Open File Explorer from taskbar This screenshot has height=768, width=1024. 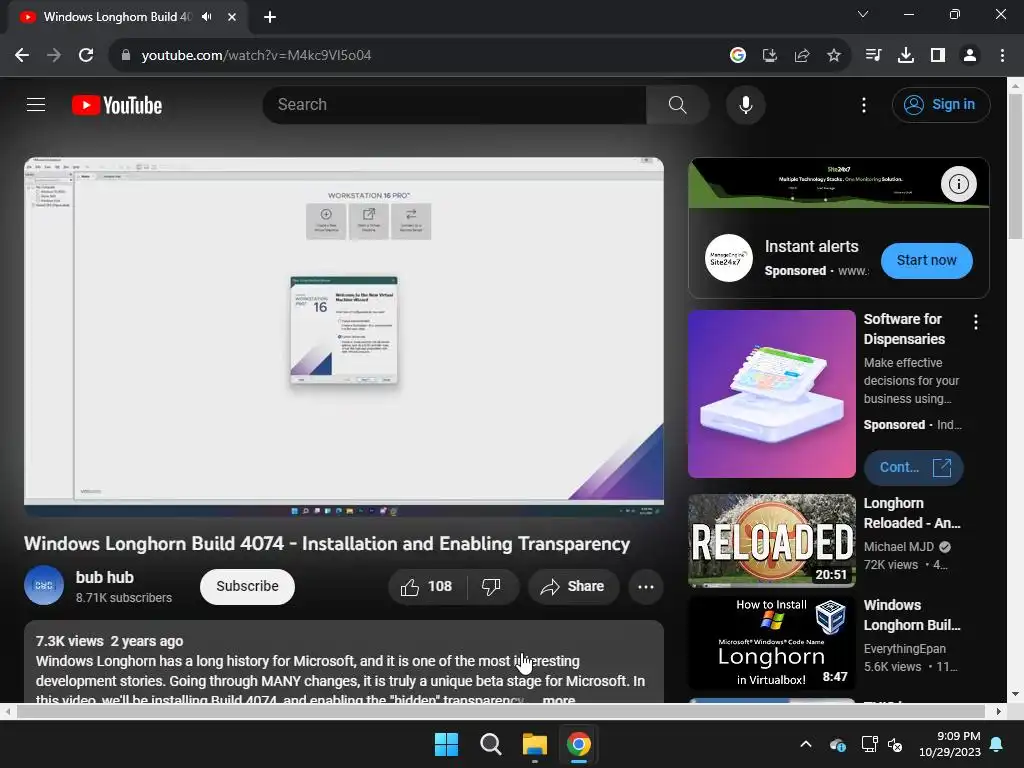534,744
